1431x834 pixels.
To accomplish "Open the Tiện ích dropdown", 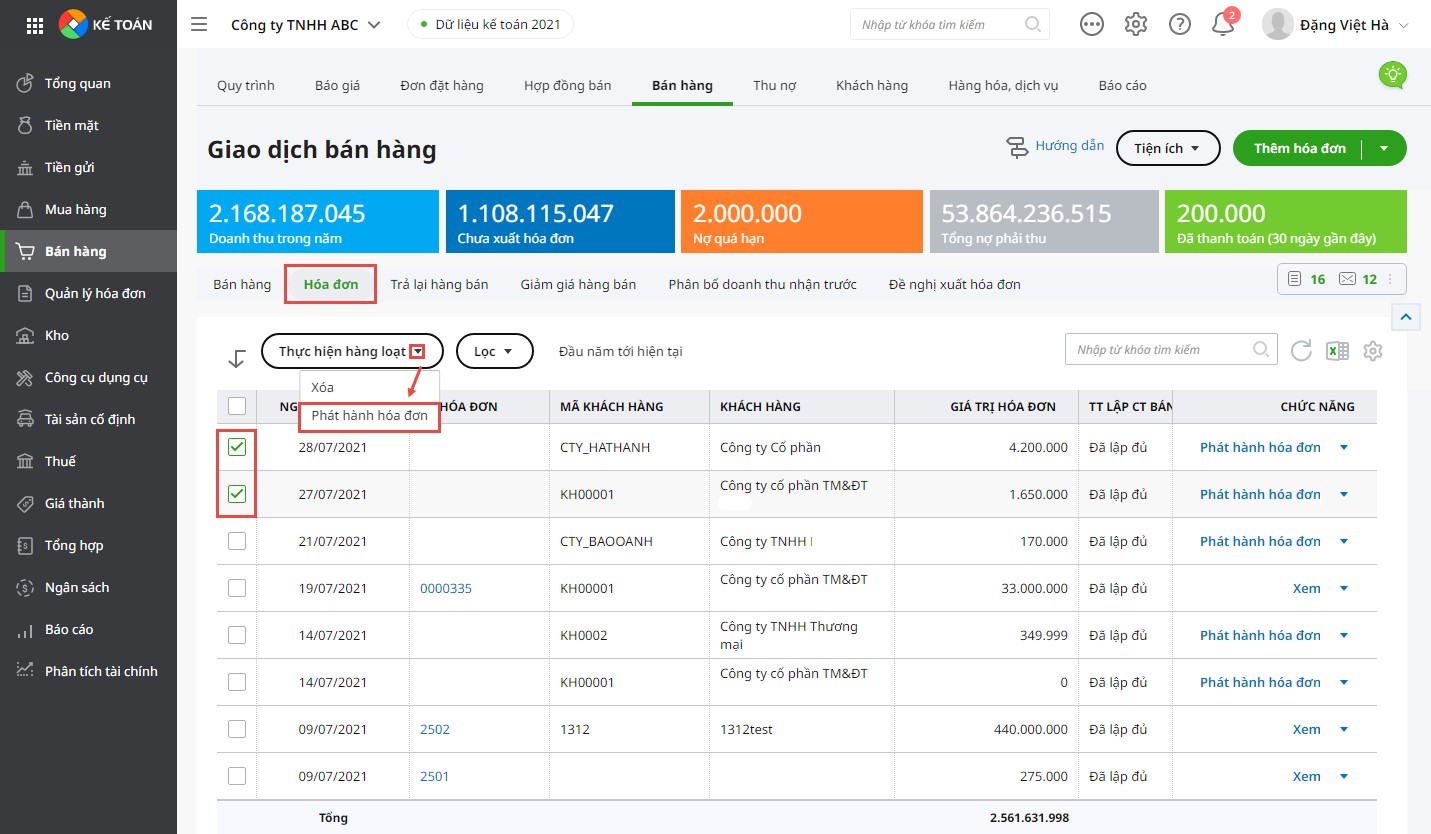I will coord(1168,148).
